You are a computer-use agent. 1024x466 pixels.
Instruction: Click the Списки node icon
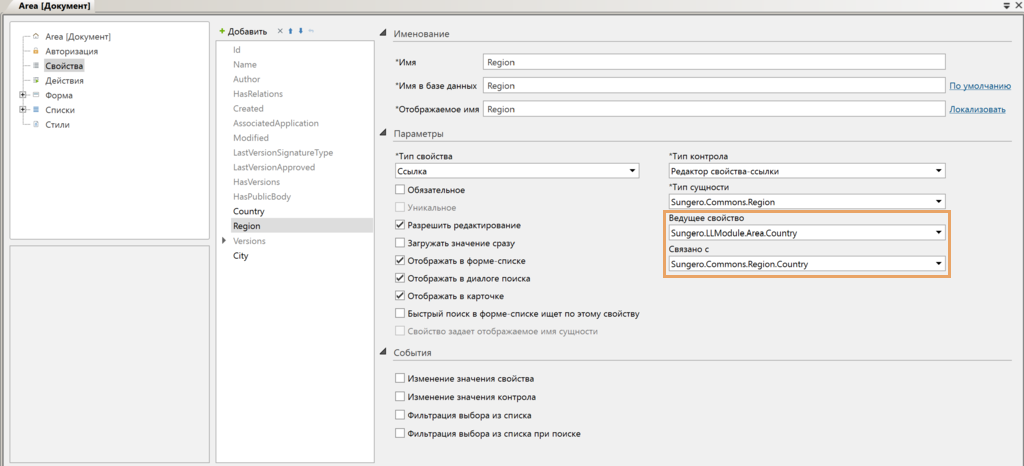click(36, 110)
